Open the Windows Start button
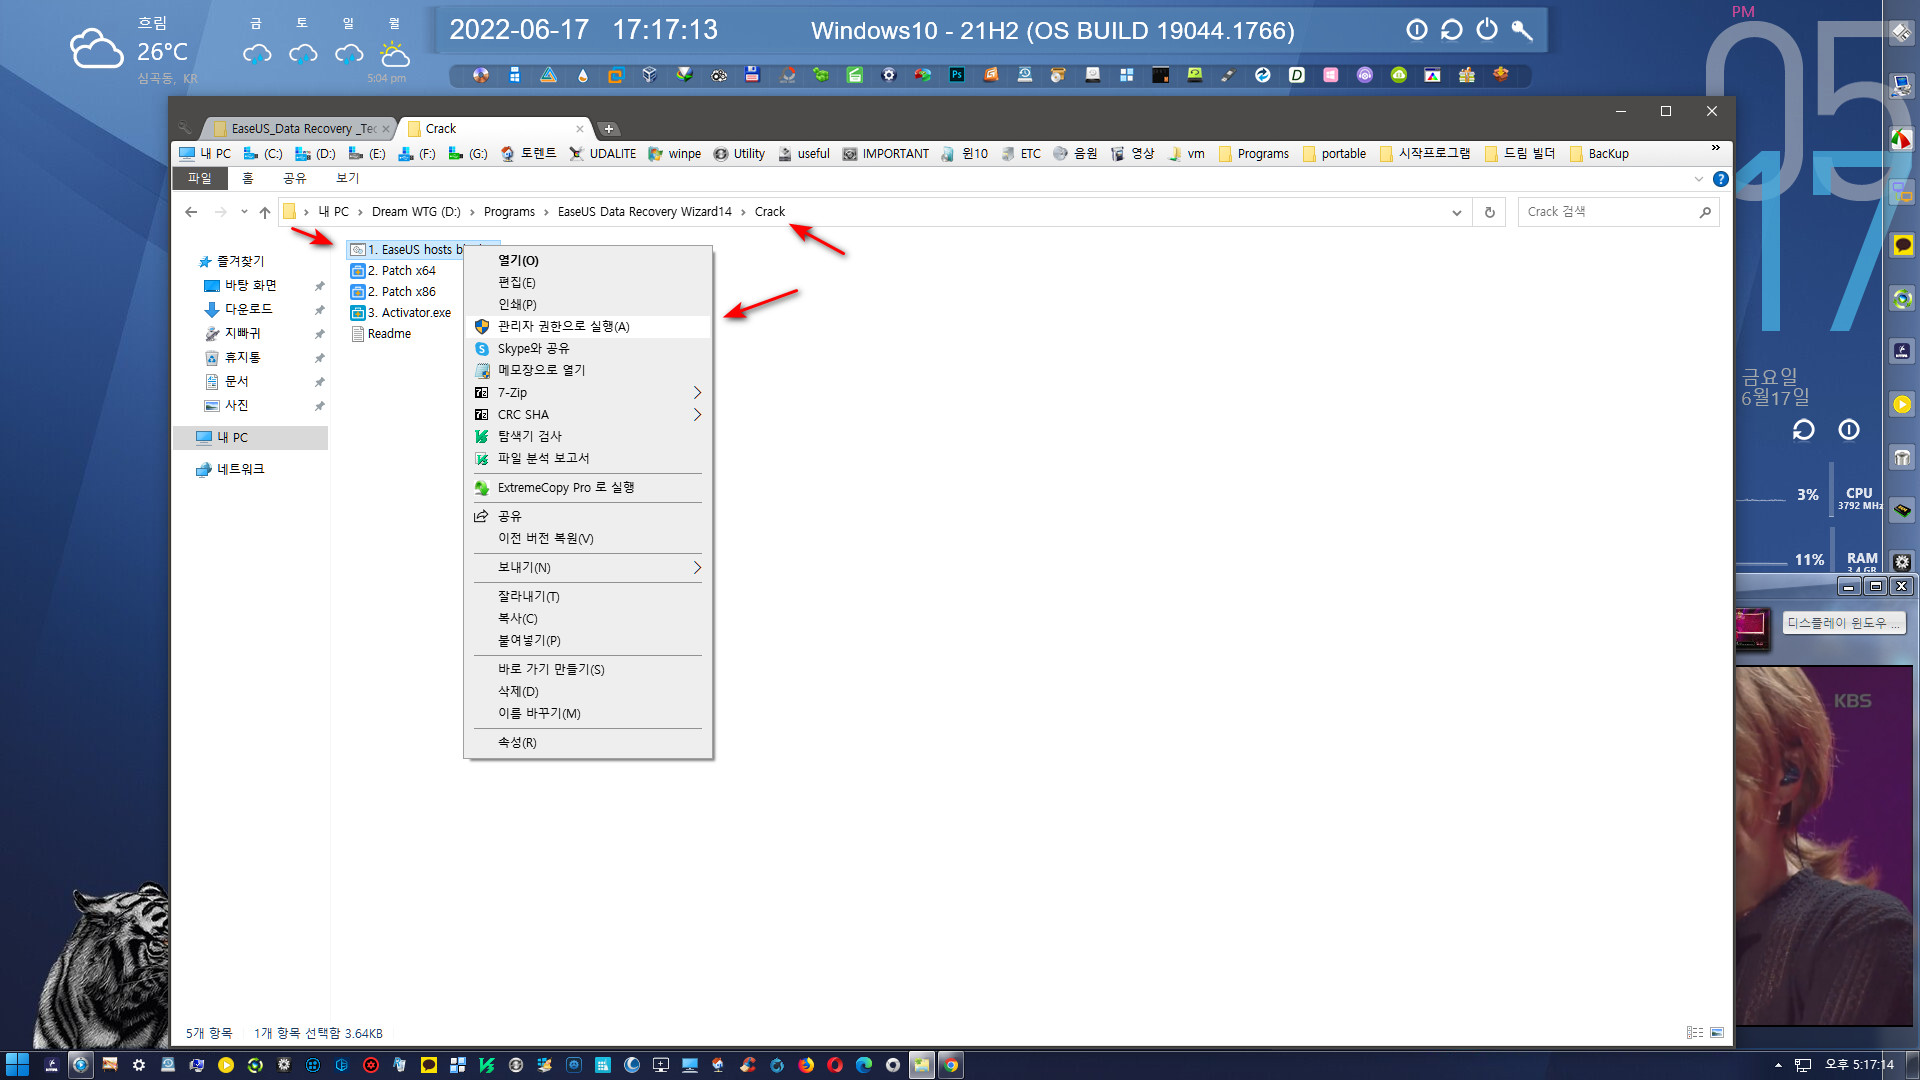1920x1080 pixels. click(x=17, y=1065)
